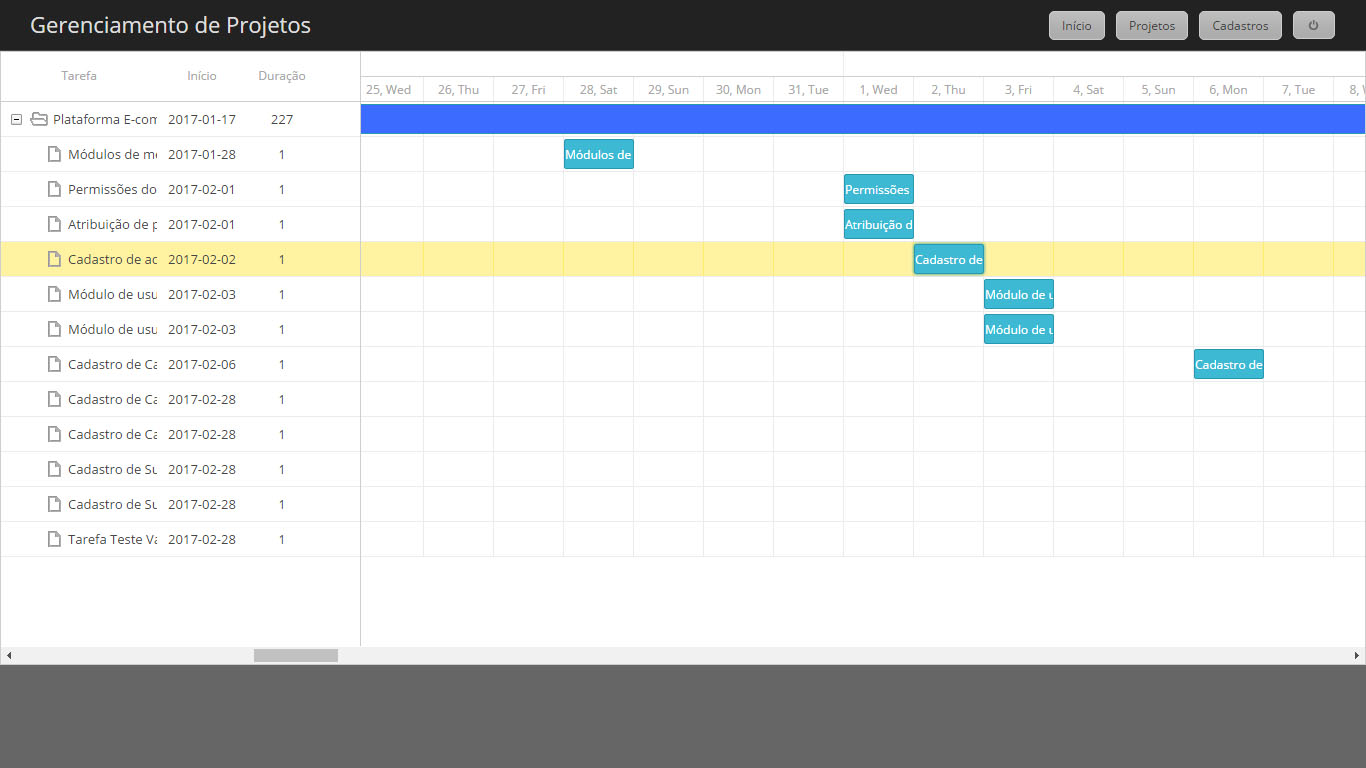
Task: Open the Cadastros navigation button
Action: click(x=1240, y=26)
